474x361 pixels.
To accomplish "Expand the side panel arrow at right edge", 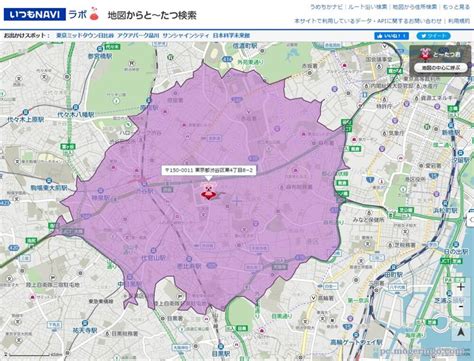I will click(471, 220).
